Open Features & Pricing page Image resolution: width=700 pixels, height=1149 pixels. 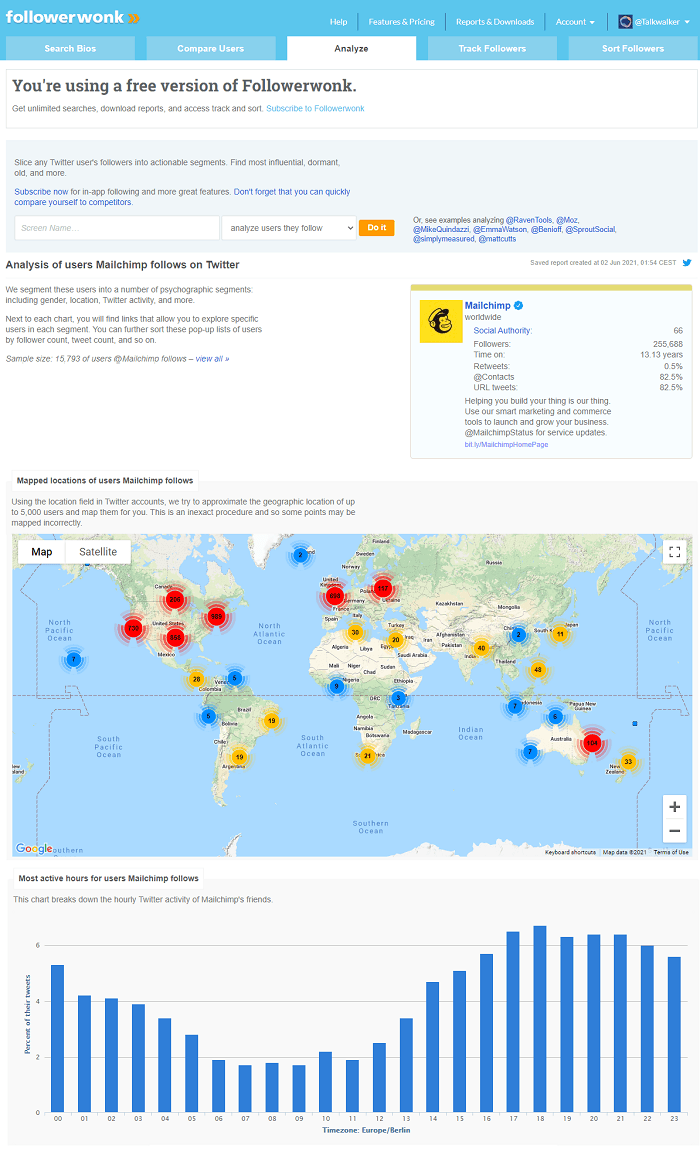pos(402,22)
